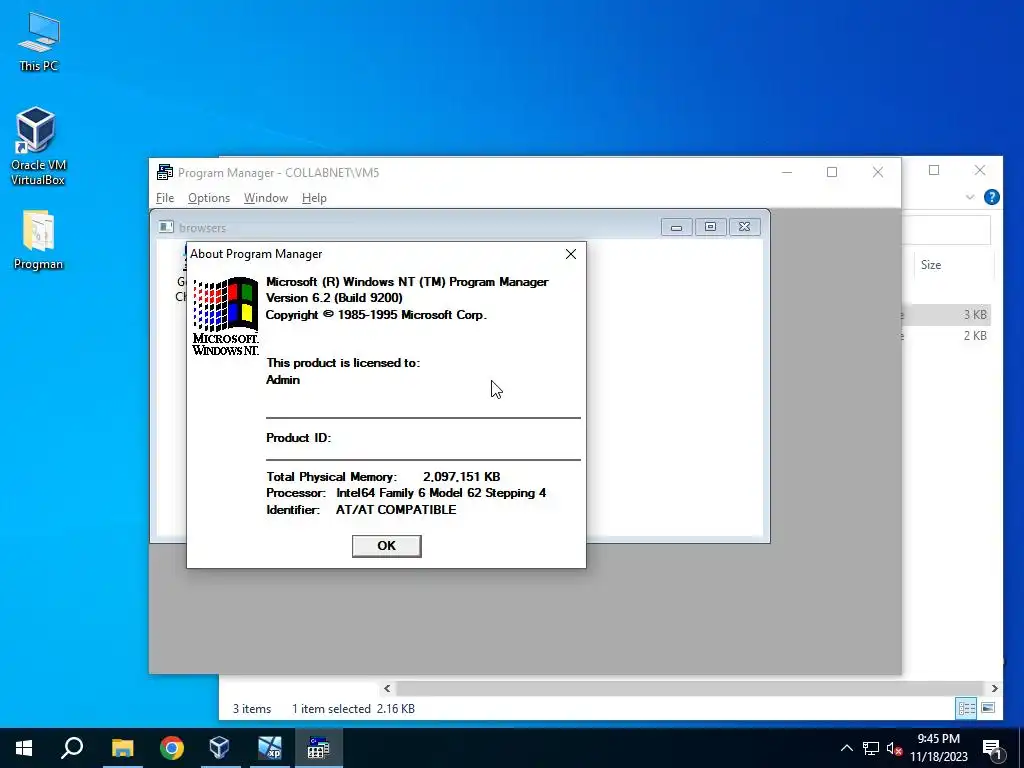Click the 'Admin' licensed user text

click(283, 380)
